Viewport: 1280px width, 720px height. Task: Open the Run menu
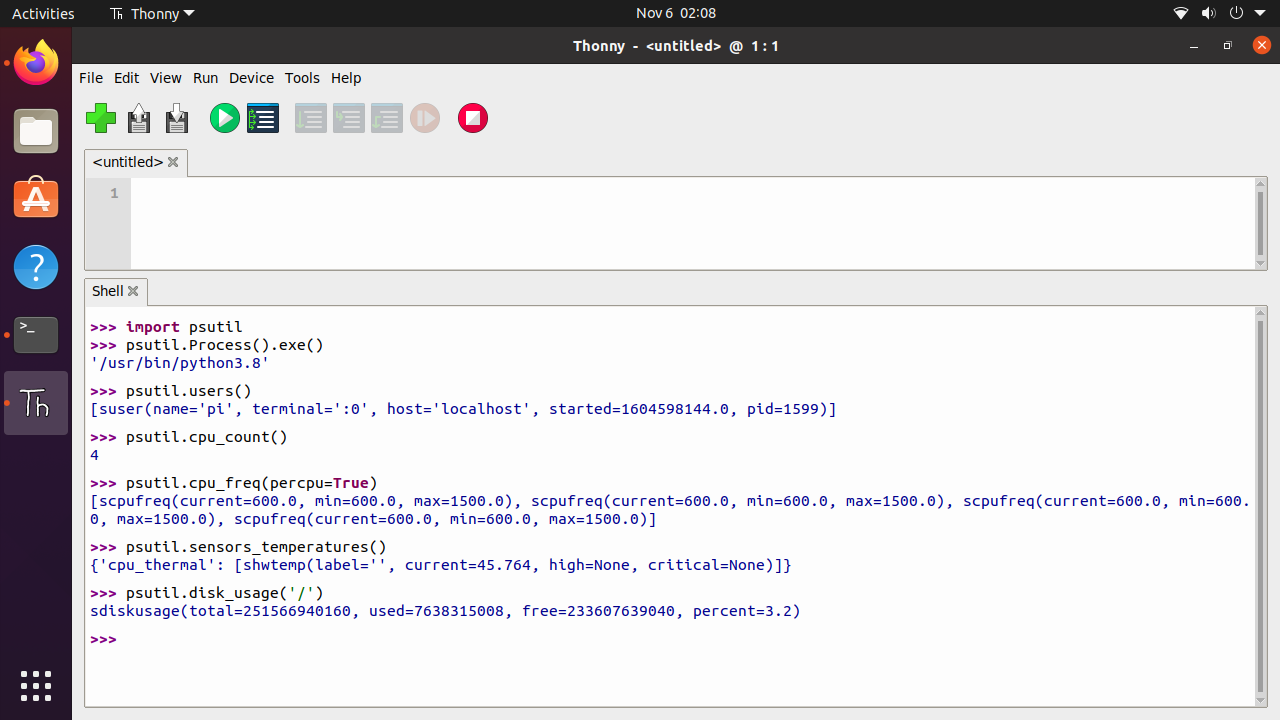(205, 78)
